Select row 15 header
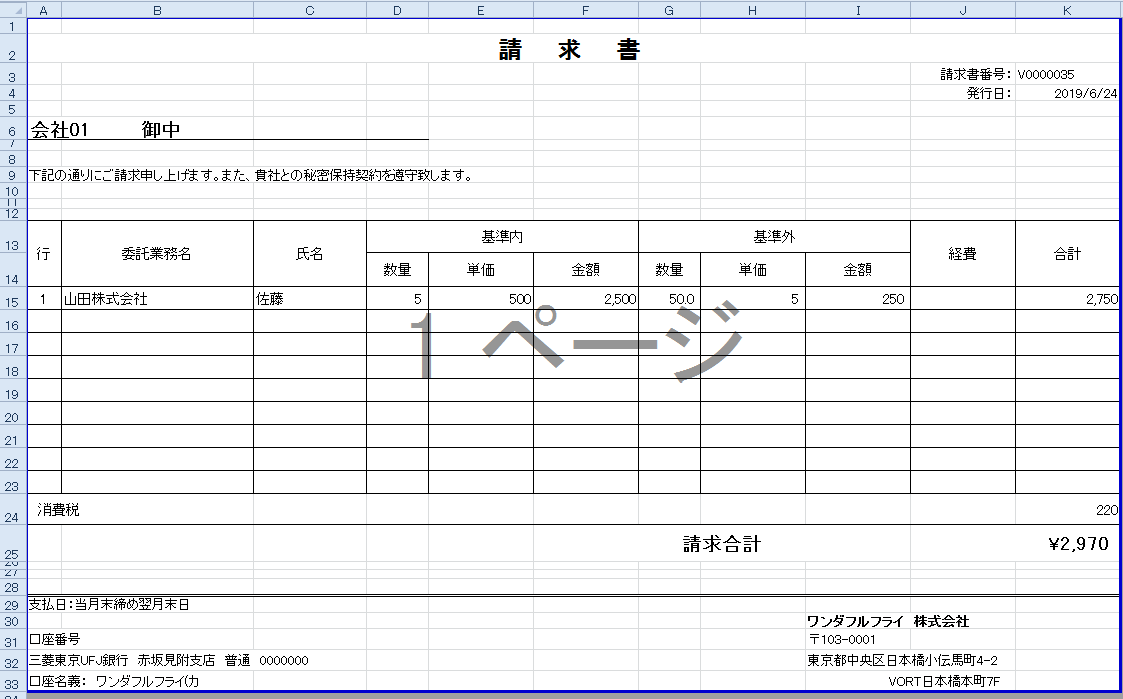Viewport: 1123px width, 699px height. pos(13,299)
